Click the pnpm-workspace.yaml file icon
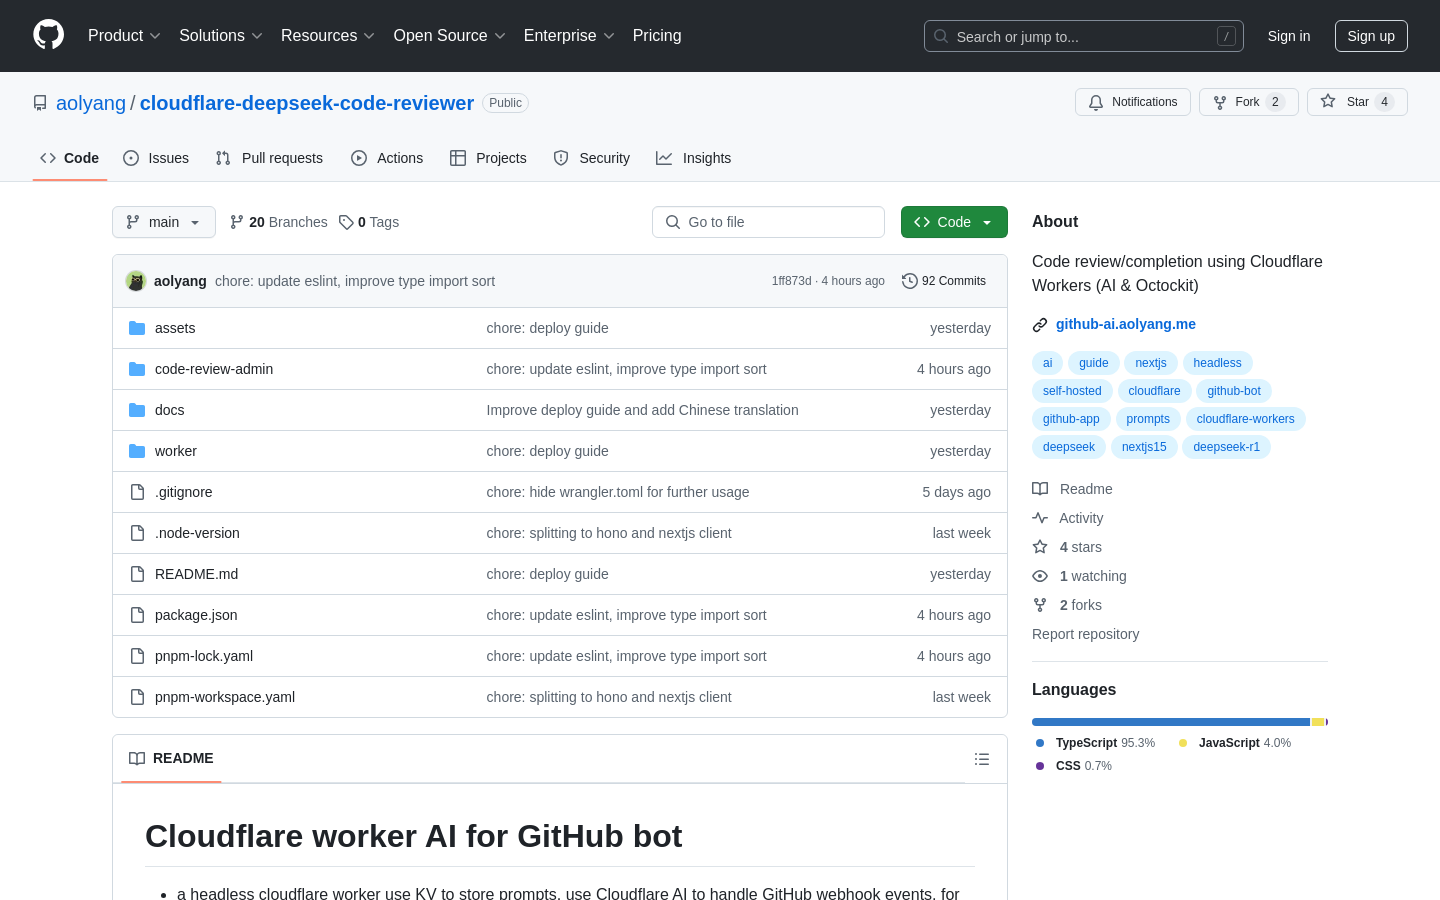 tap(137, 697)
